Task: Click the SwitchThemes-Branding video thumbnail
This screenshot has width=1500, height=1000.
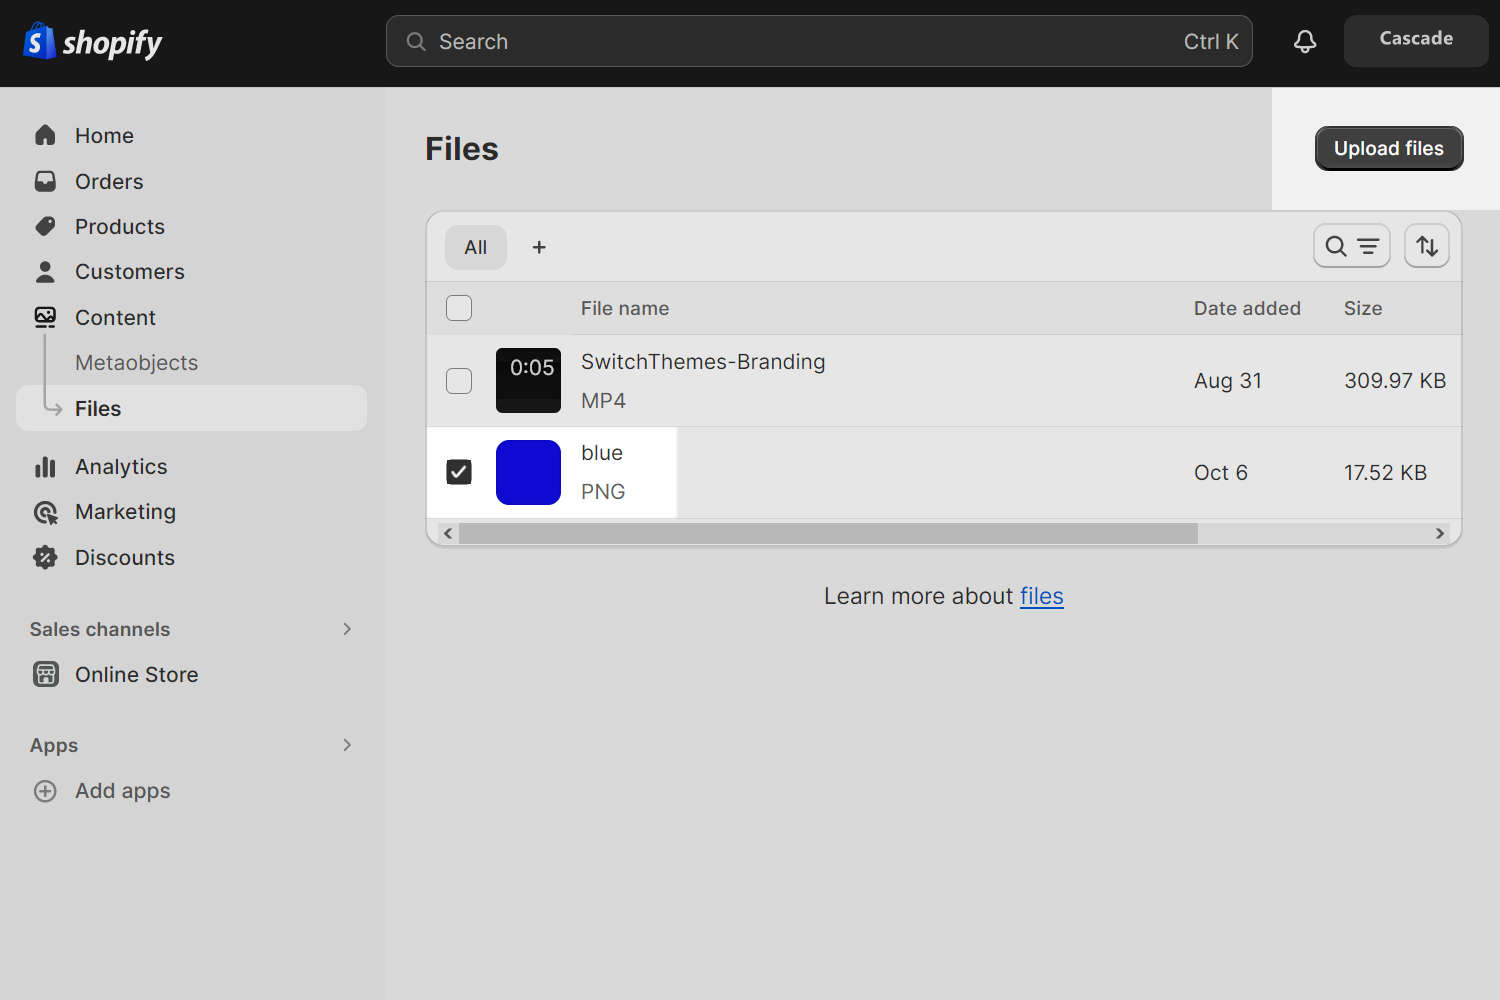Action: click(528, 381)
